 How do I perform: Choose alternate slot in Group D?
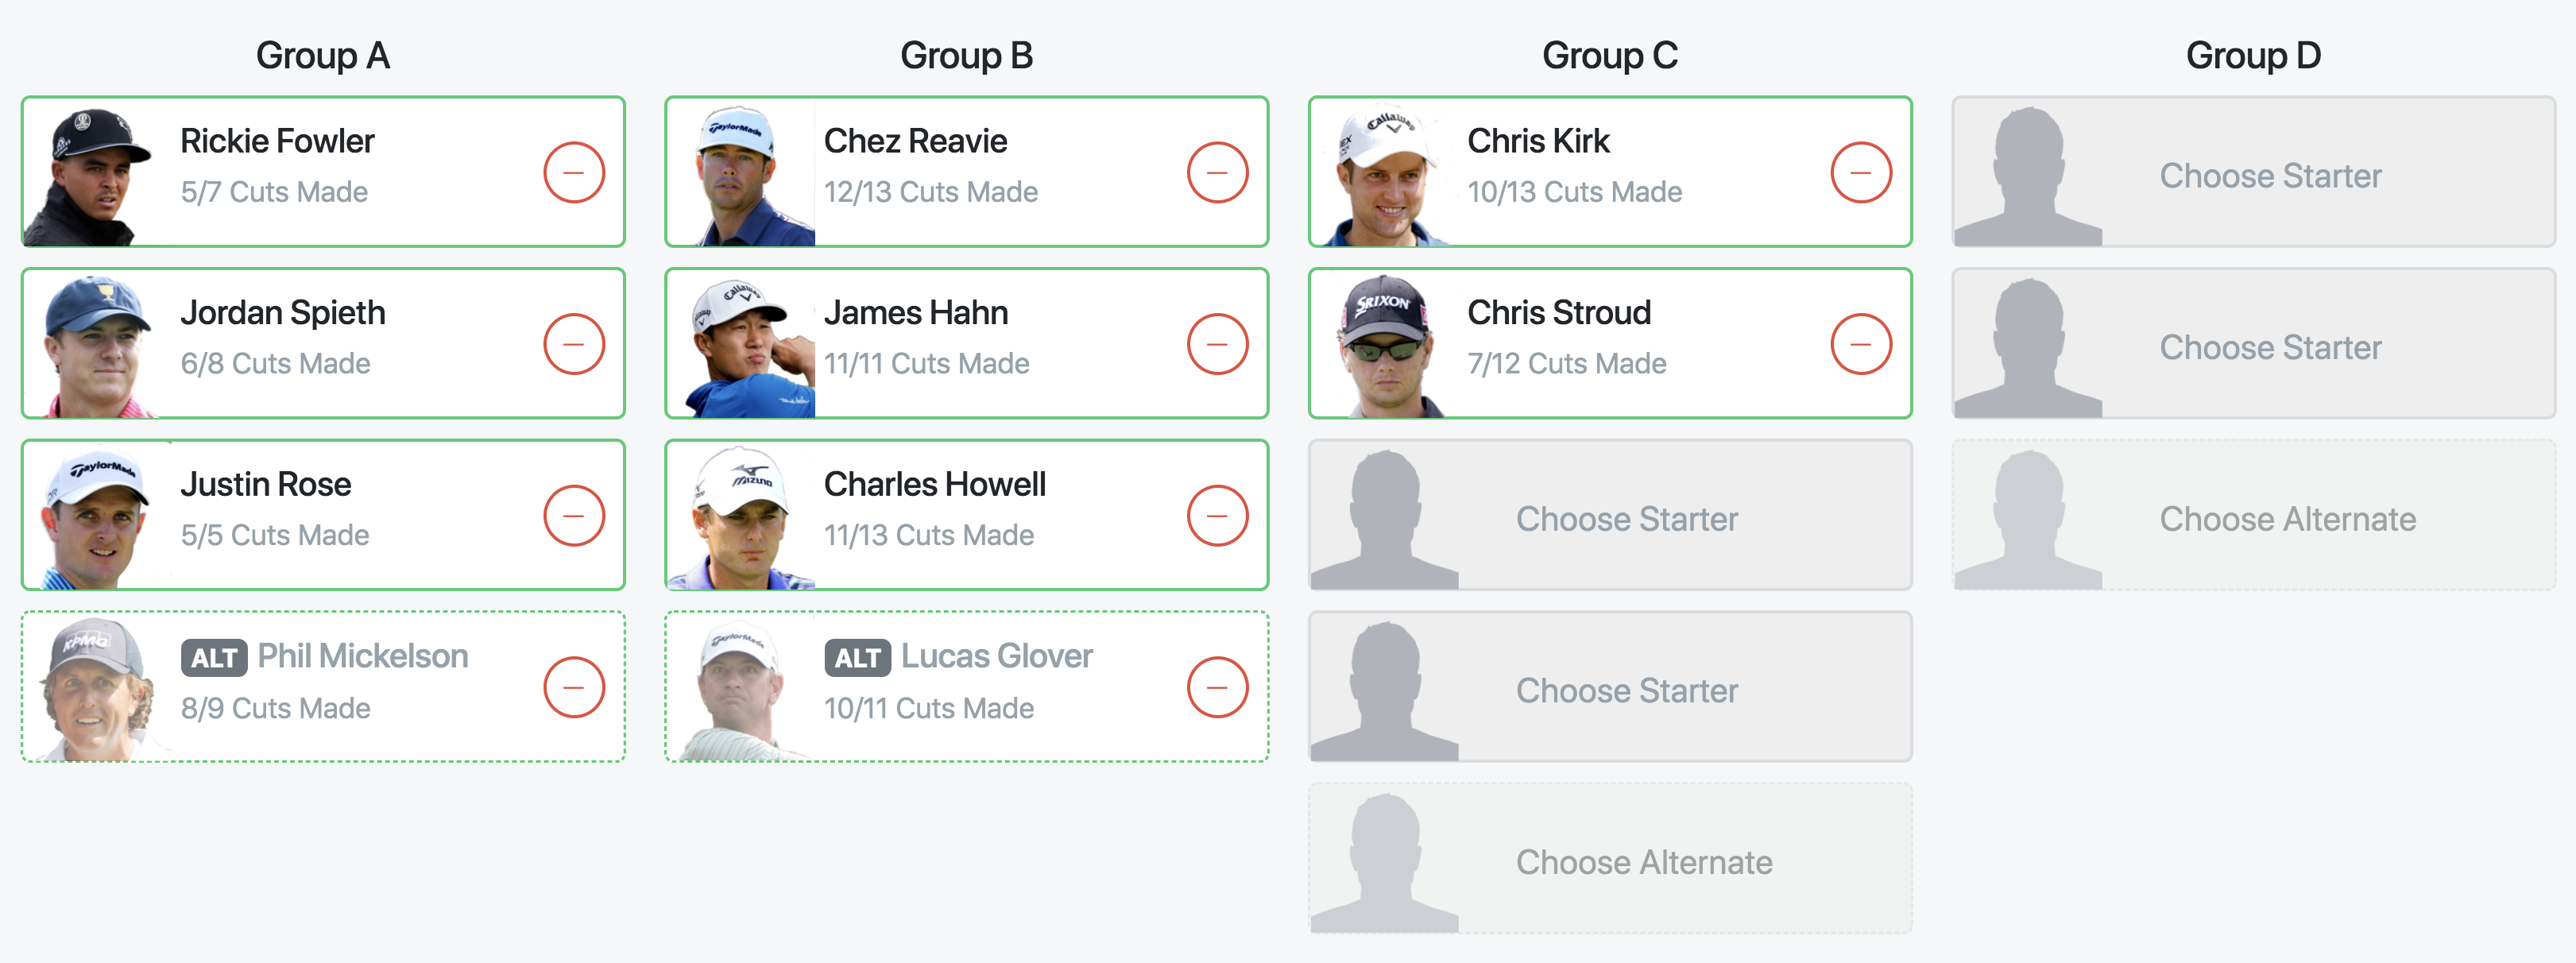click(2254, 516)
